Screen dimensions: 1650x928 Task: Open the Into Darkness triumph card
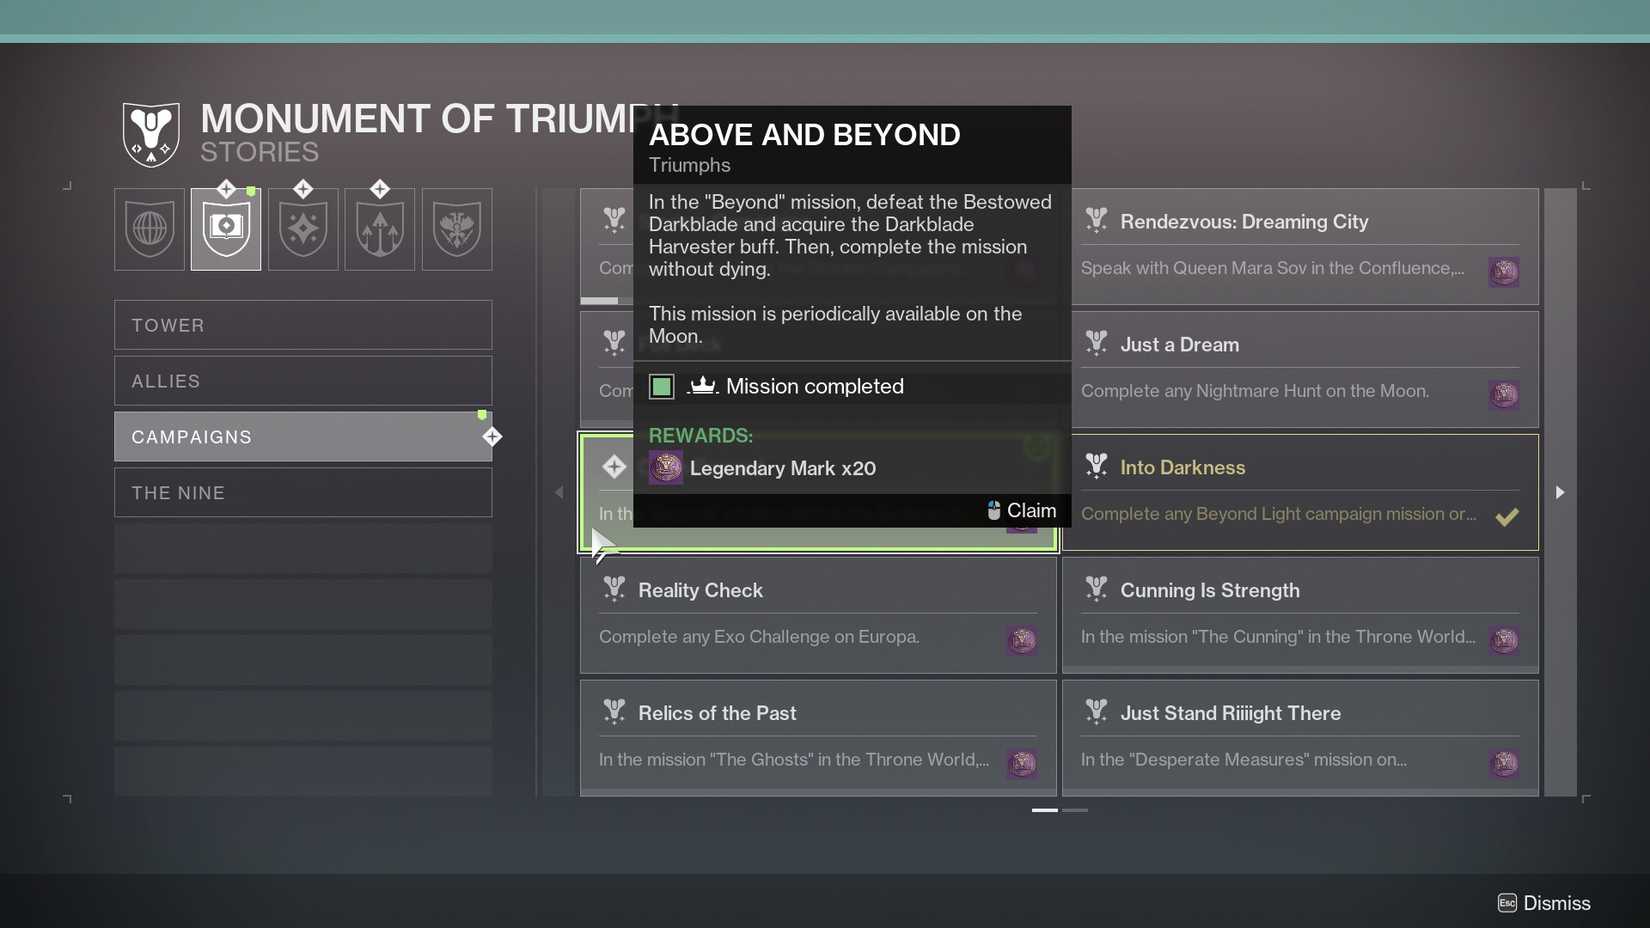pos(1300,492)
